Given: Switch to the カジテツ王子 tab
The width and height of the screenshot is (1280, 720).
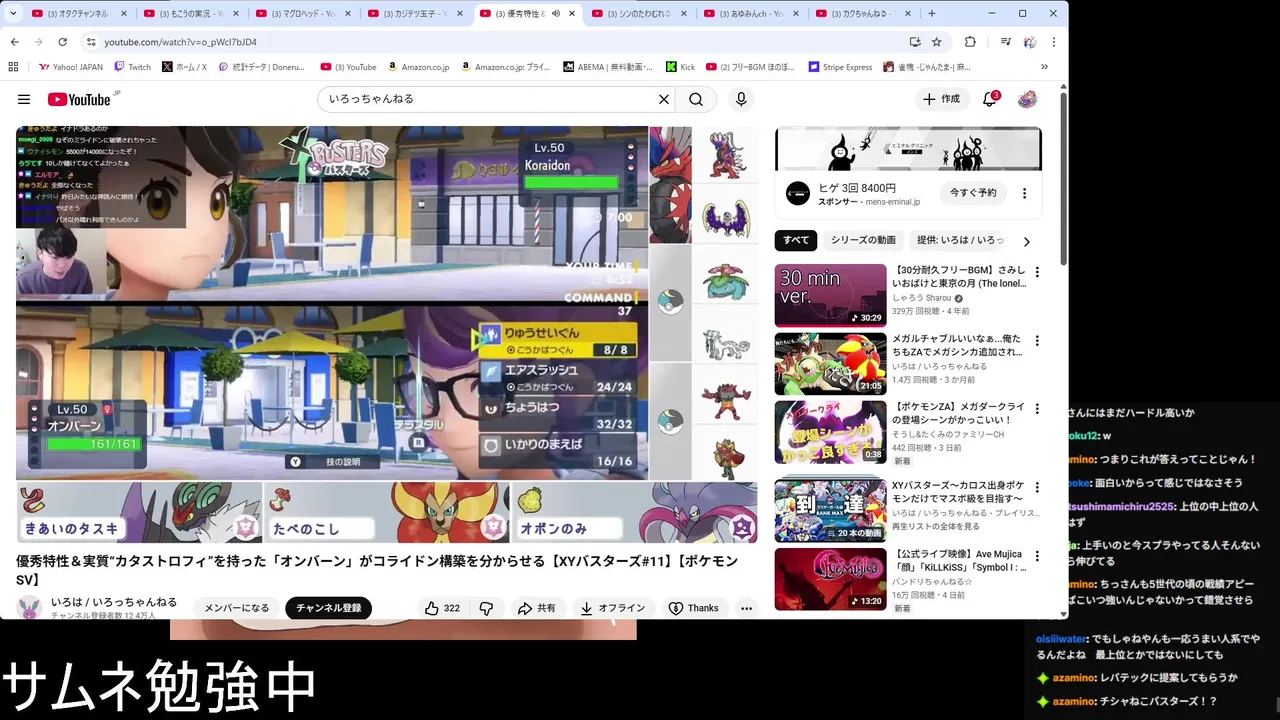Looking at the screenshot, I should coord(414,14).
